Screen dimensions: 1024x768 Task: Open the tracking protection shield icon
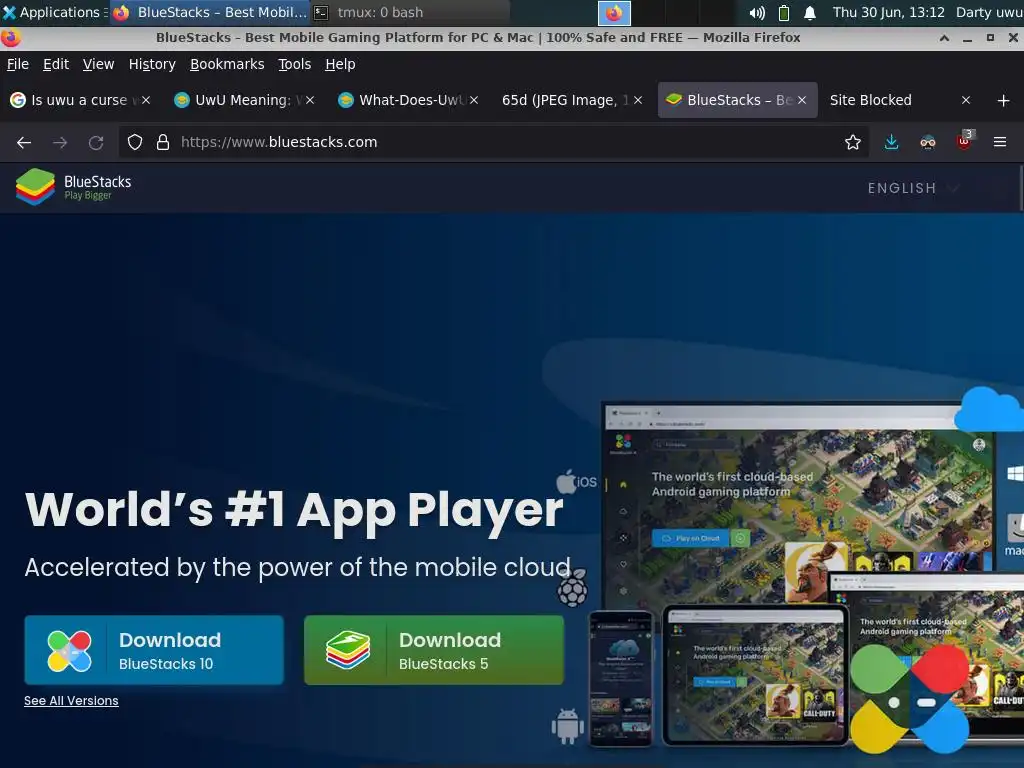(135, 142)
